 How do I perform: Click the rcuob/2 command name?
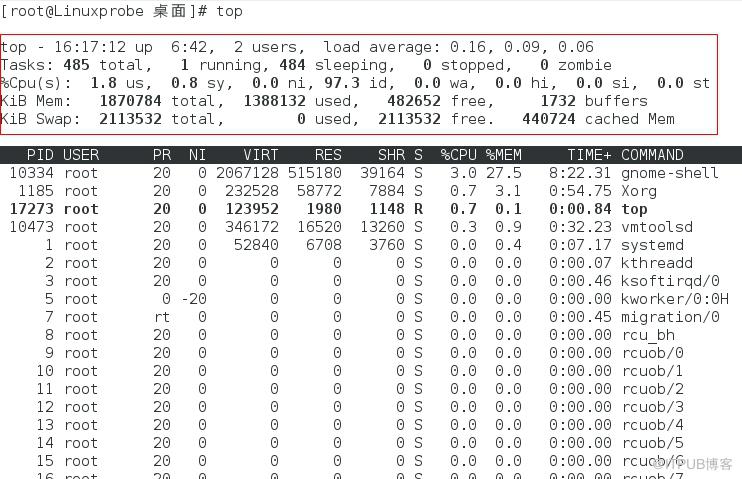652,389
